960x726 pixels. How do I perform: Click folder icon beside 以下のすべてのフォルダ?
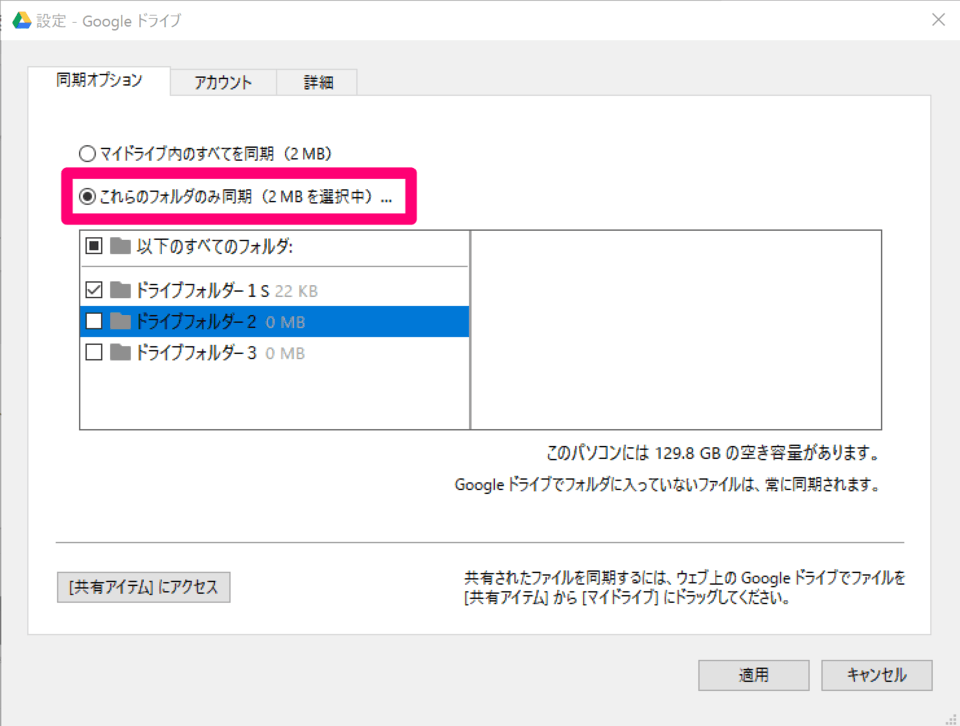click(121, 246)
